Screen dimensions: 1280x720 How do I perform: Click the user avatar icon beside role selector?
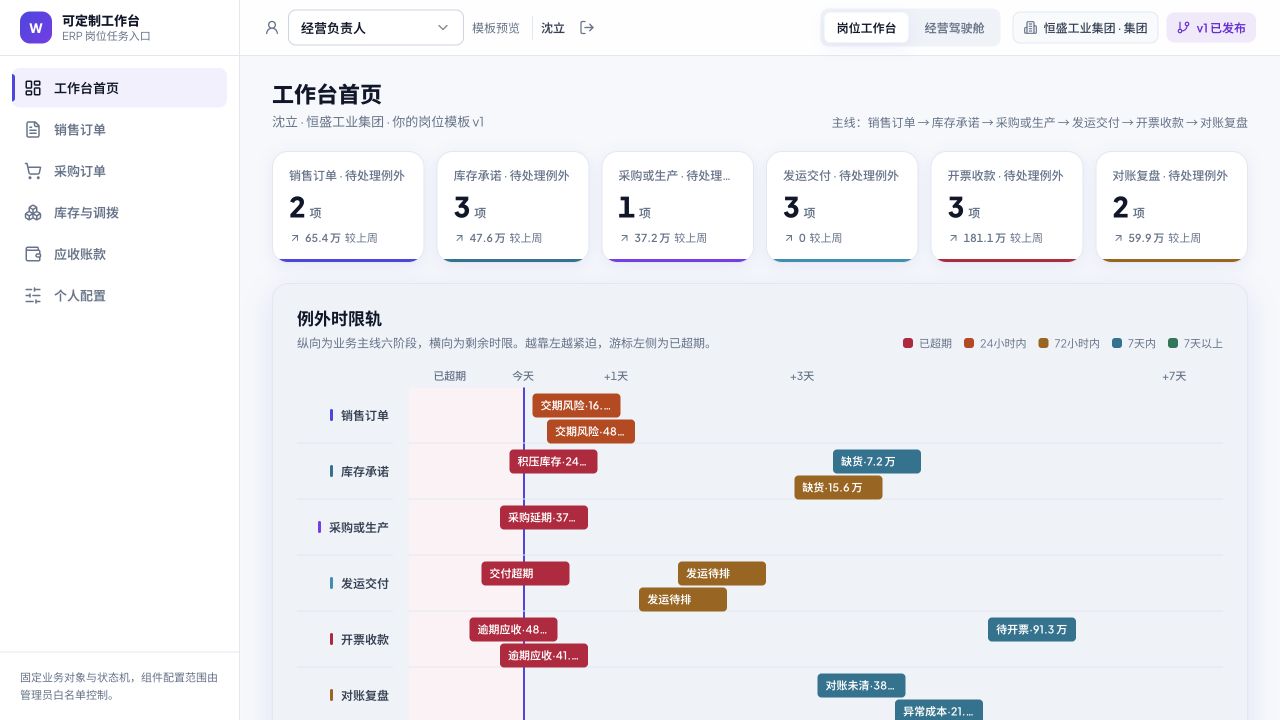(x=272, y=28)
